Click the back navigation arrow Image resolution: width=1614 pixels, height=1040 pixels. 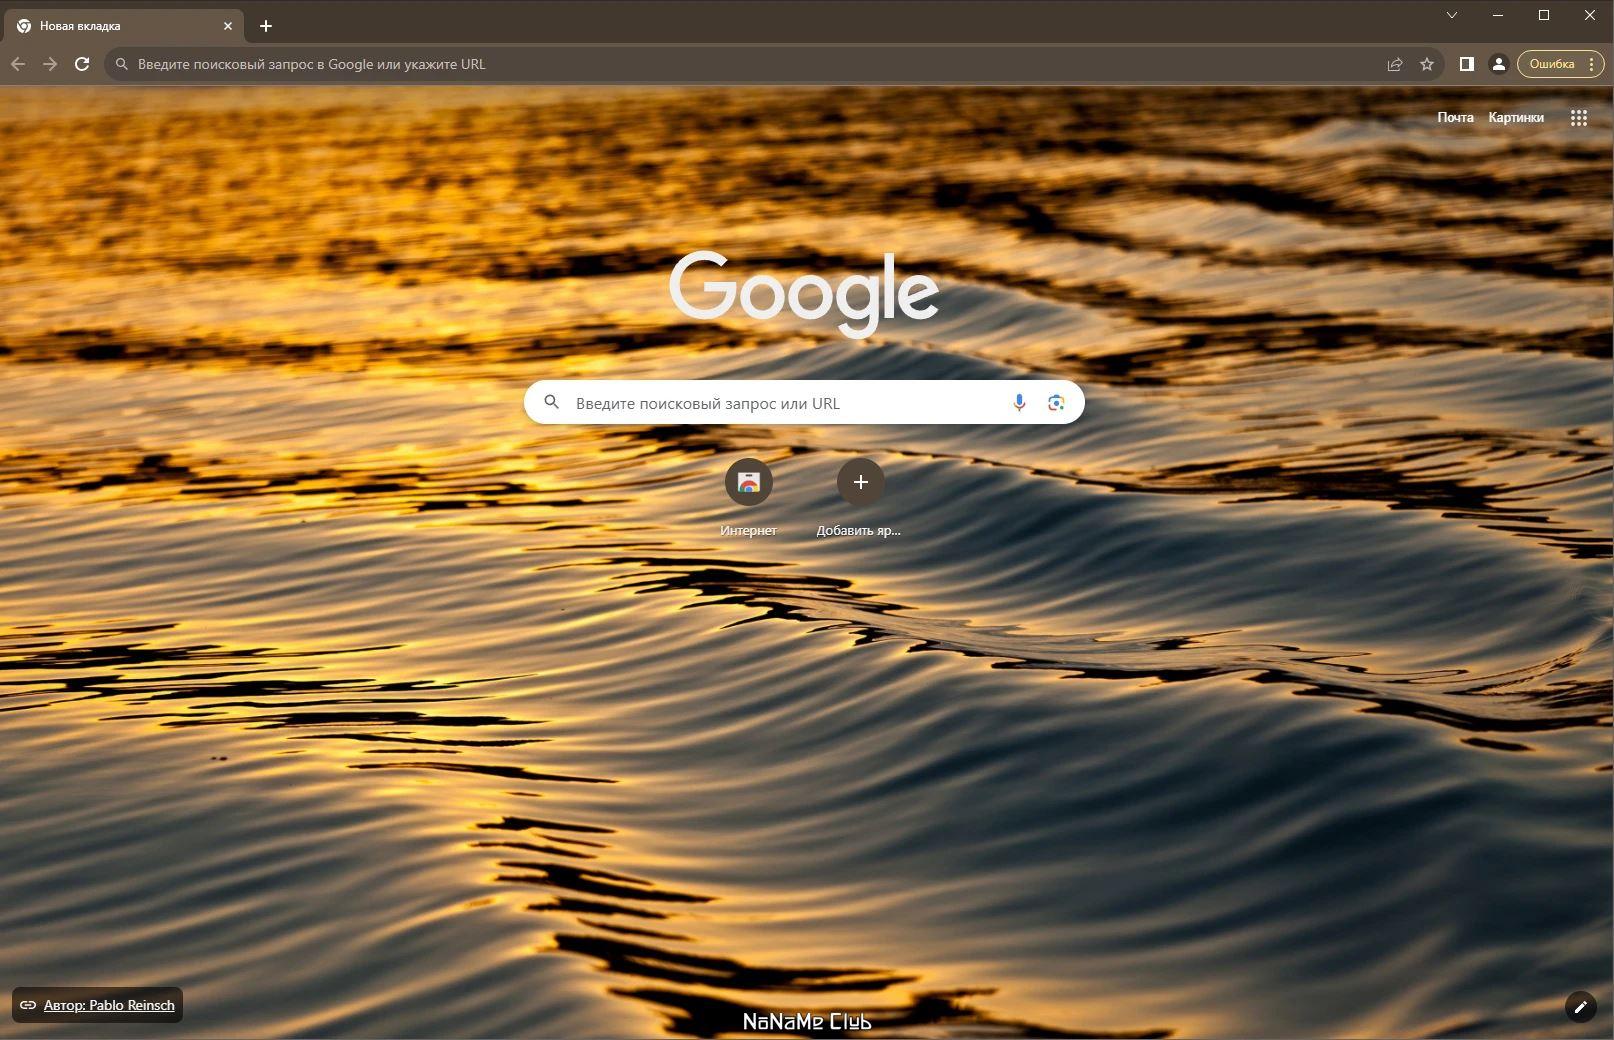pyautogui.click(x=18, y=64)
